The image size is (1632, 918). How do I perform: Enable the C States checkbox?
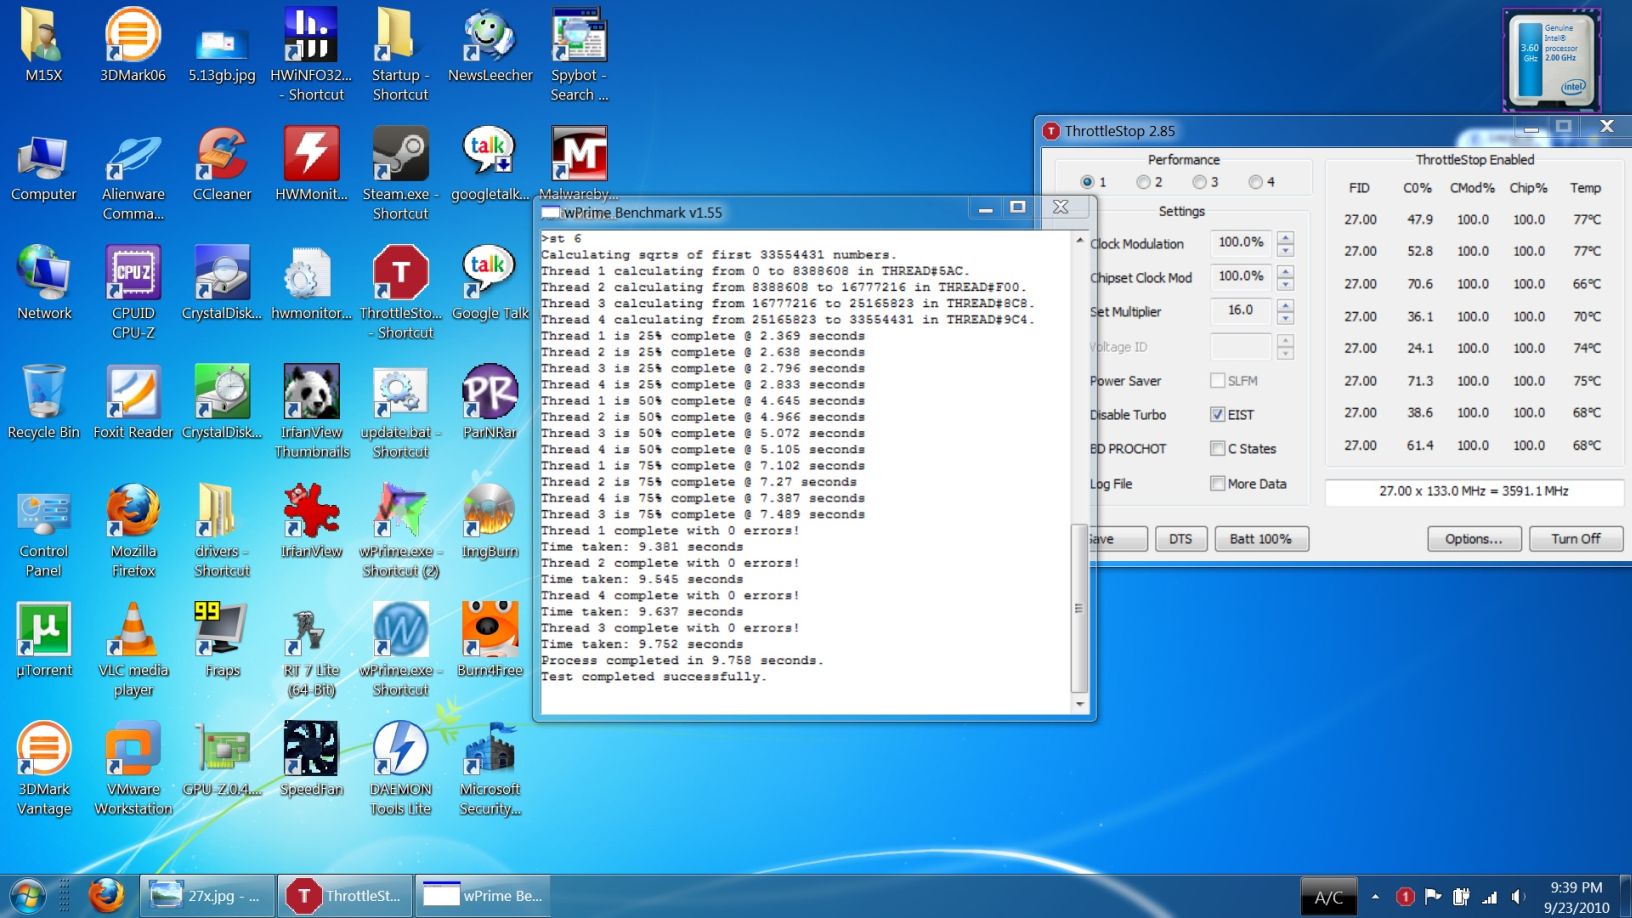[x=1217, y=449]
